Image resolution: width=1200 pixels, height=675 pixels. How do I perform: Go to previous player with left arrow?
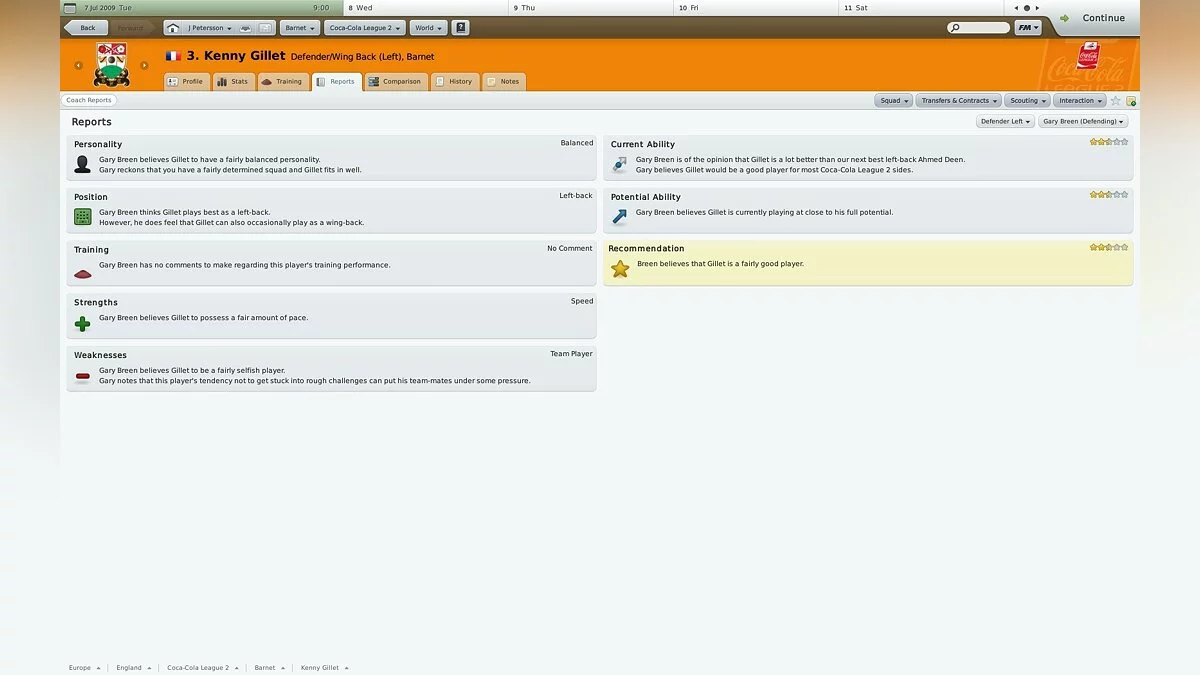point(78,66)
